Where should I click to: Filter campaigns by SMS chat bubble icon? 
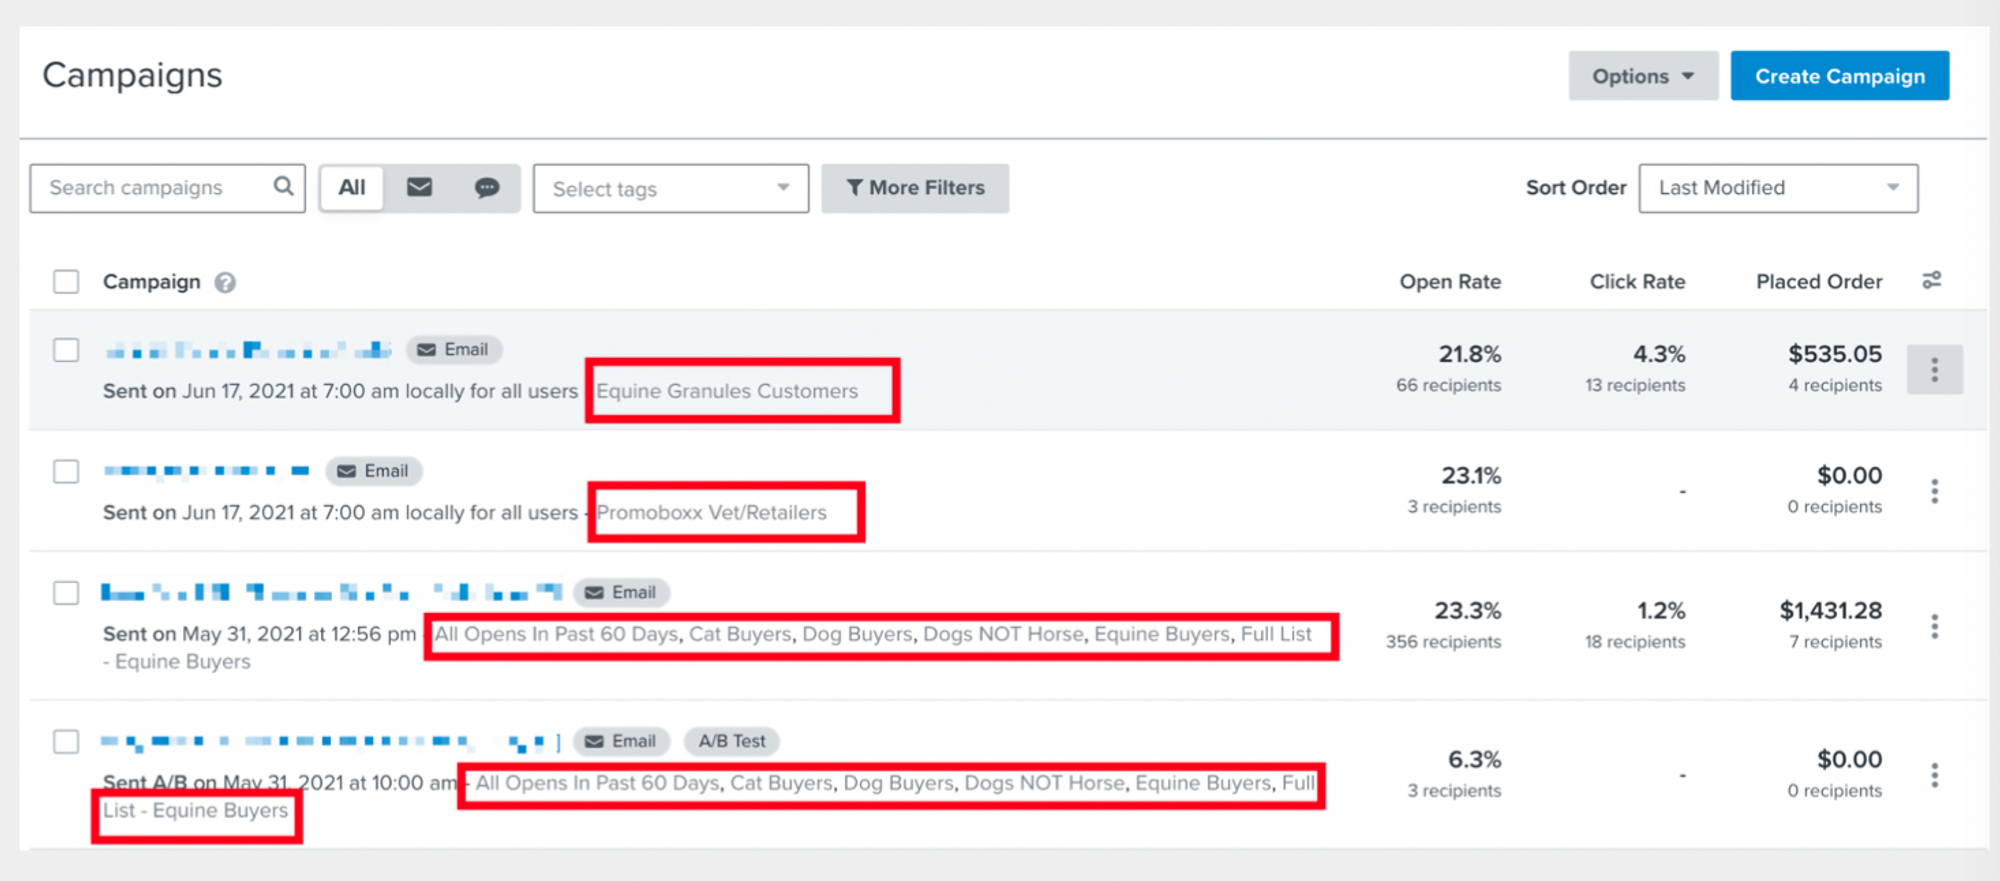pos(487,188)
